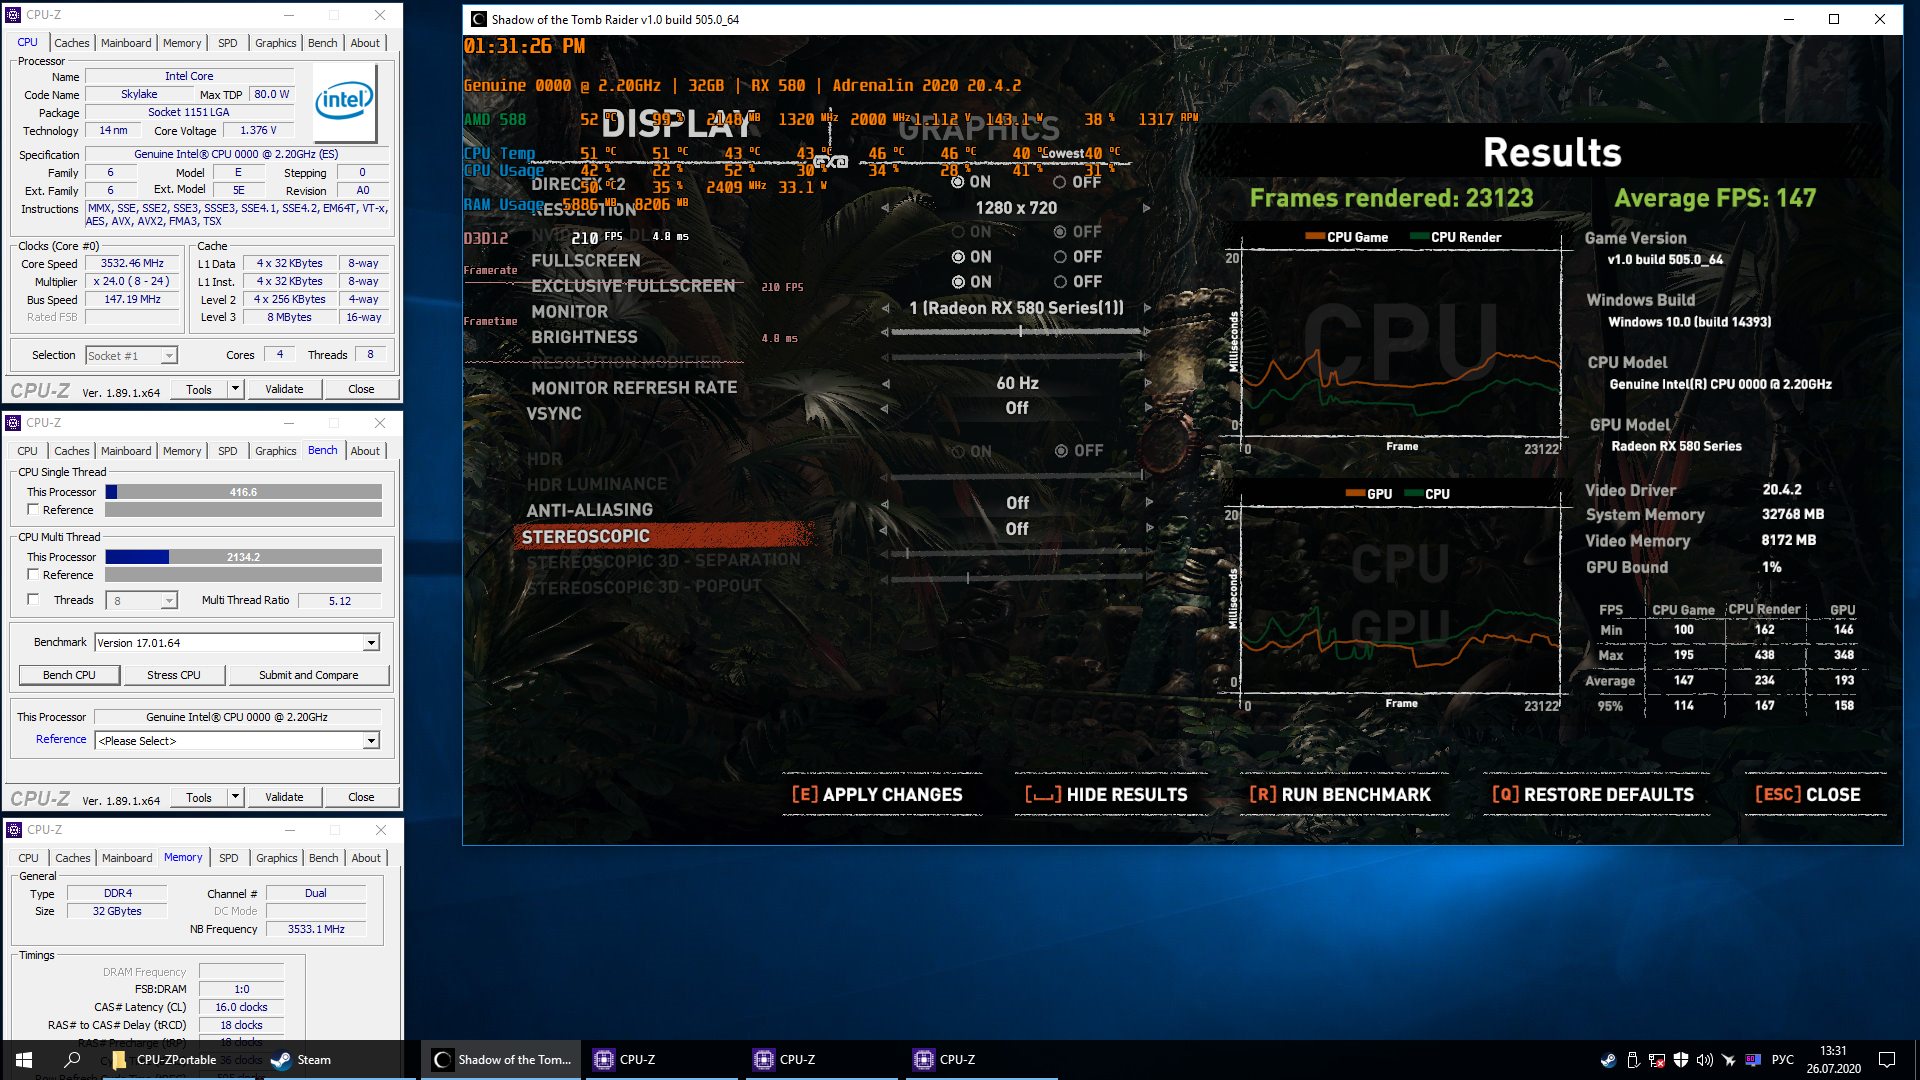Click the Intel logo in CPU-Z
Image resolution: width=1920 pixels, height=1080 pixels.
pyautogui.click(x=345, y=102)
